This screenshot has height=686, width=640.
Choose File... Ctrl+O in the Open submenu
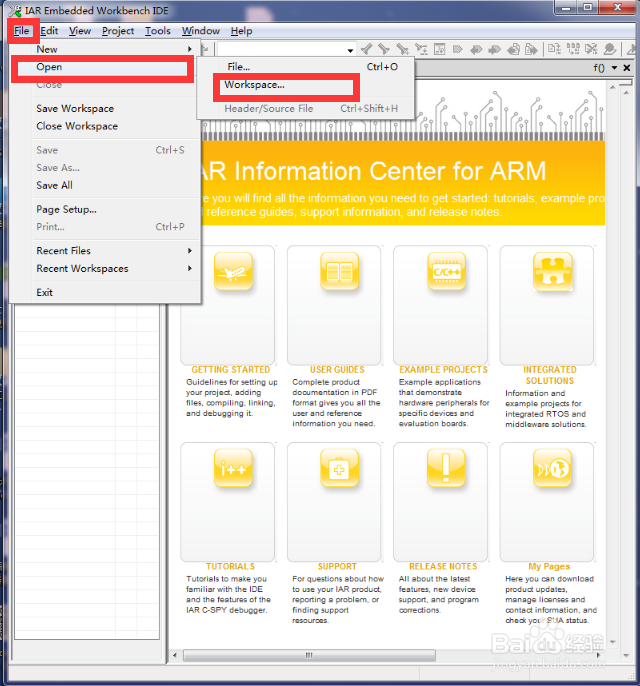click(305, 67)
